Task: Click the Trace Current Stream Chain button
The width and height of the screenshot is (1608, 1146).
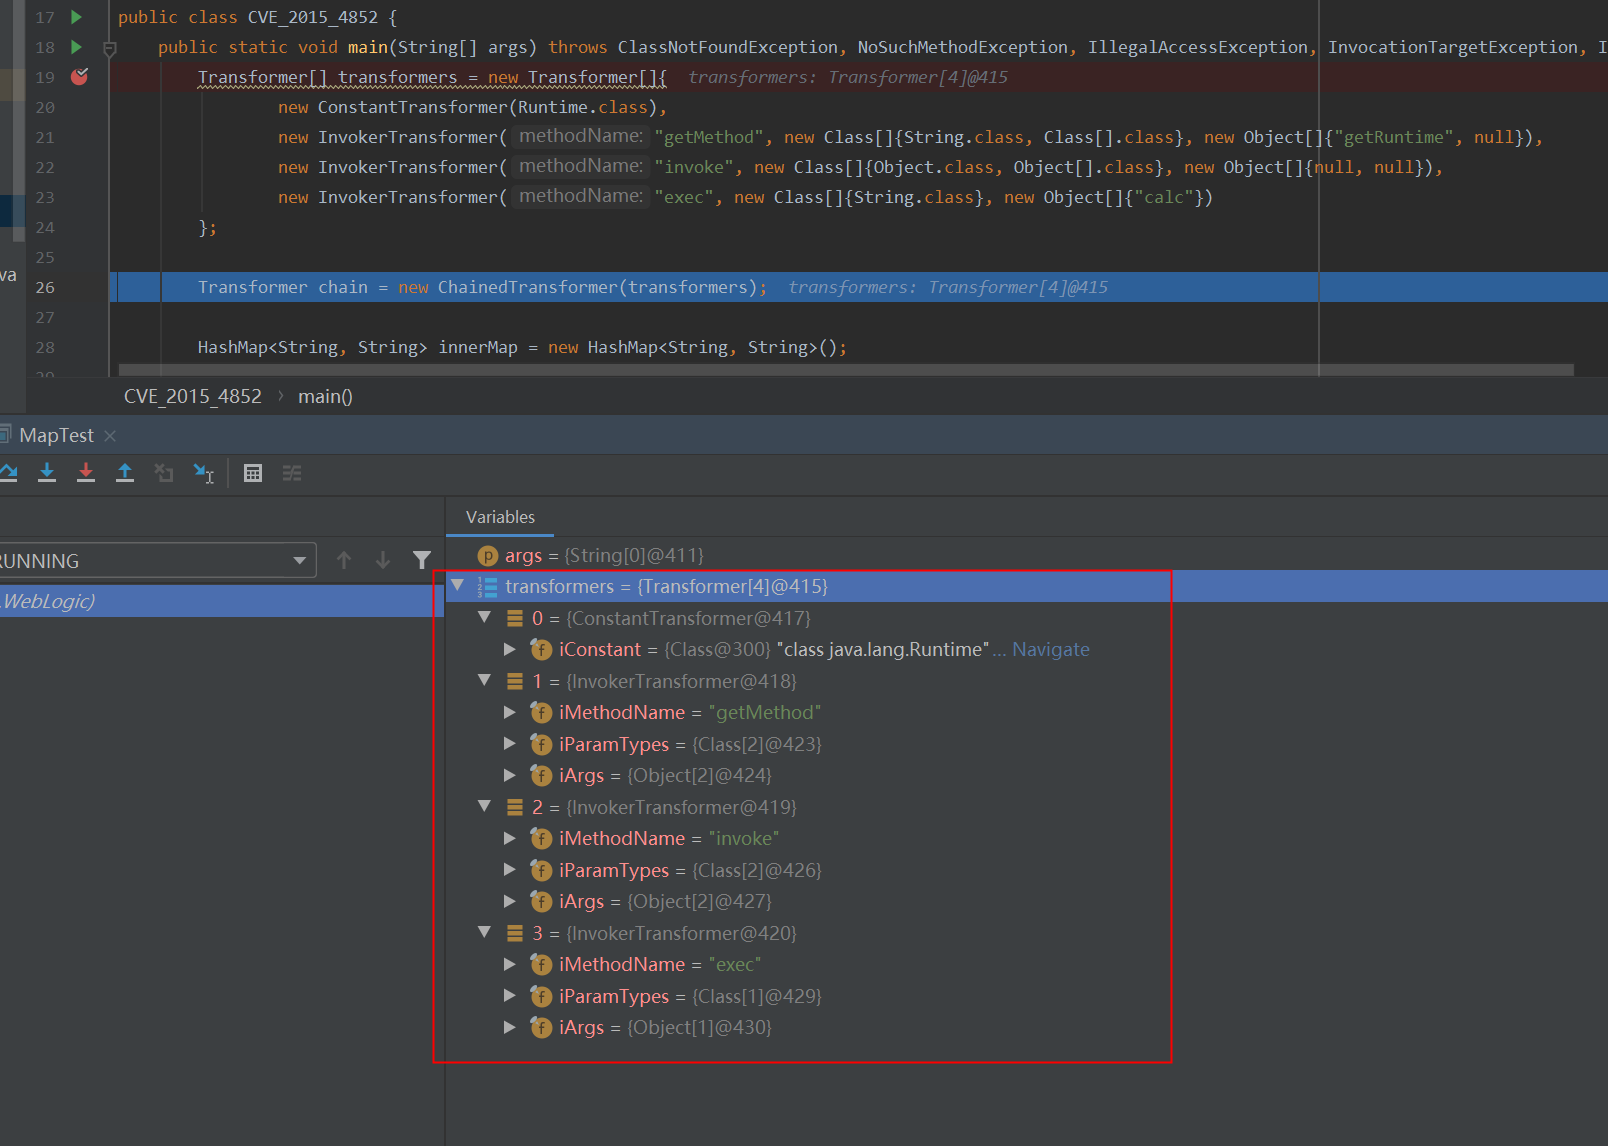Action: (x=292, y=473)
